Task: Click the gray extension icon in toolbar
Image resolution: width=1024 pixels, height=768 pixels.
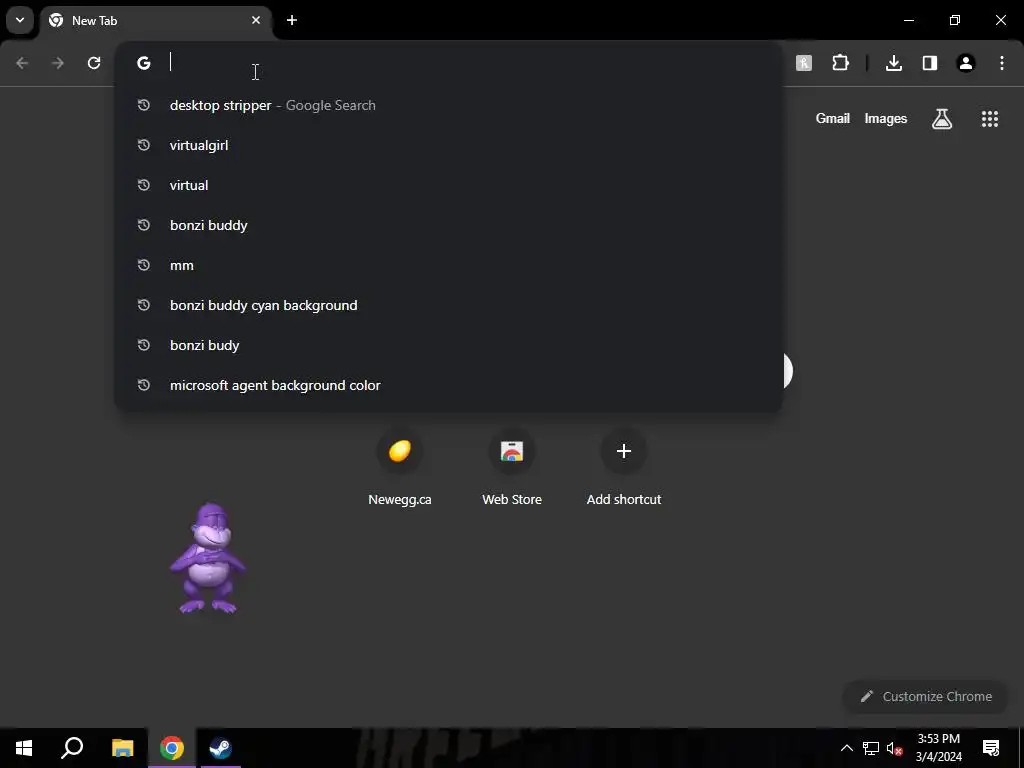Action: [804, 63]
